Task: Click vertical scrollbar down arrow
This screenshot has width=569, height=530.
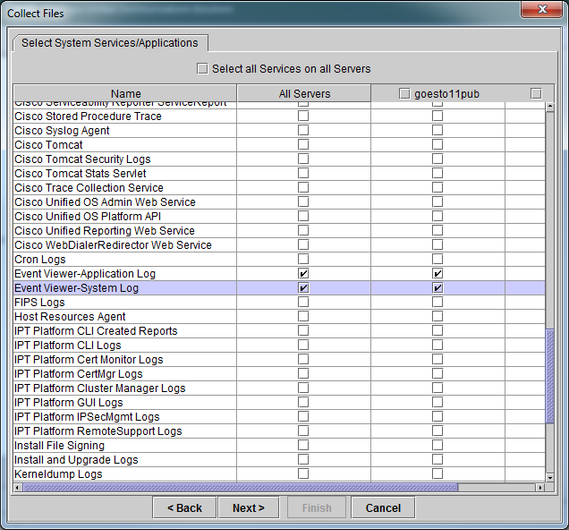Action: [x=550, y=478]
